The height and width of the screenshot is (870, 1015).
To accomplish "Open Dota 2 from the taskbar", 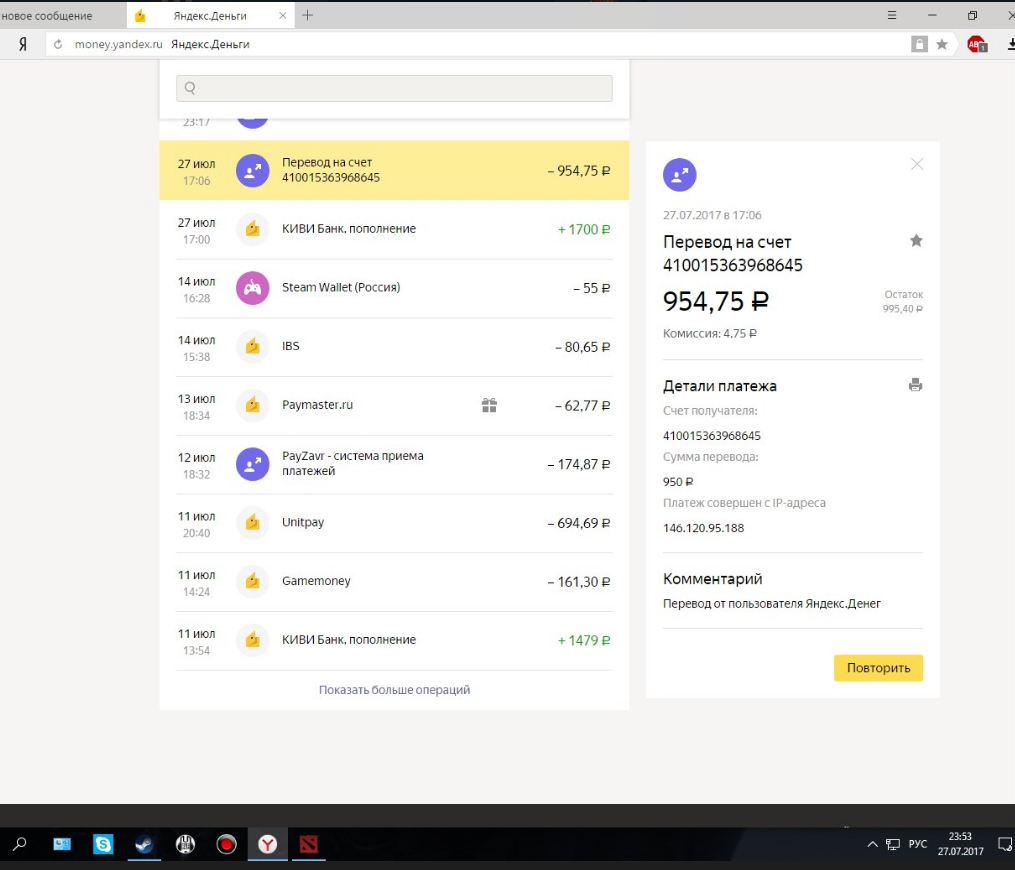I will pos(309,844).
